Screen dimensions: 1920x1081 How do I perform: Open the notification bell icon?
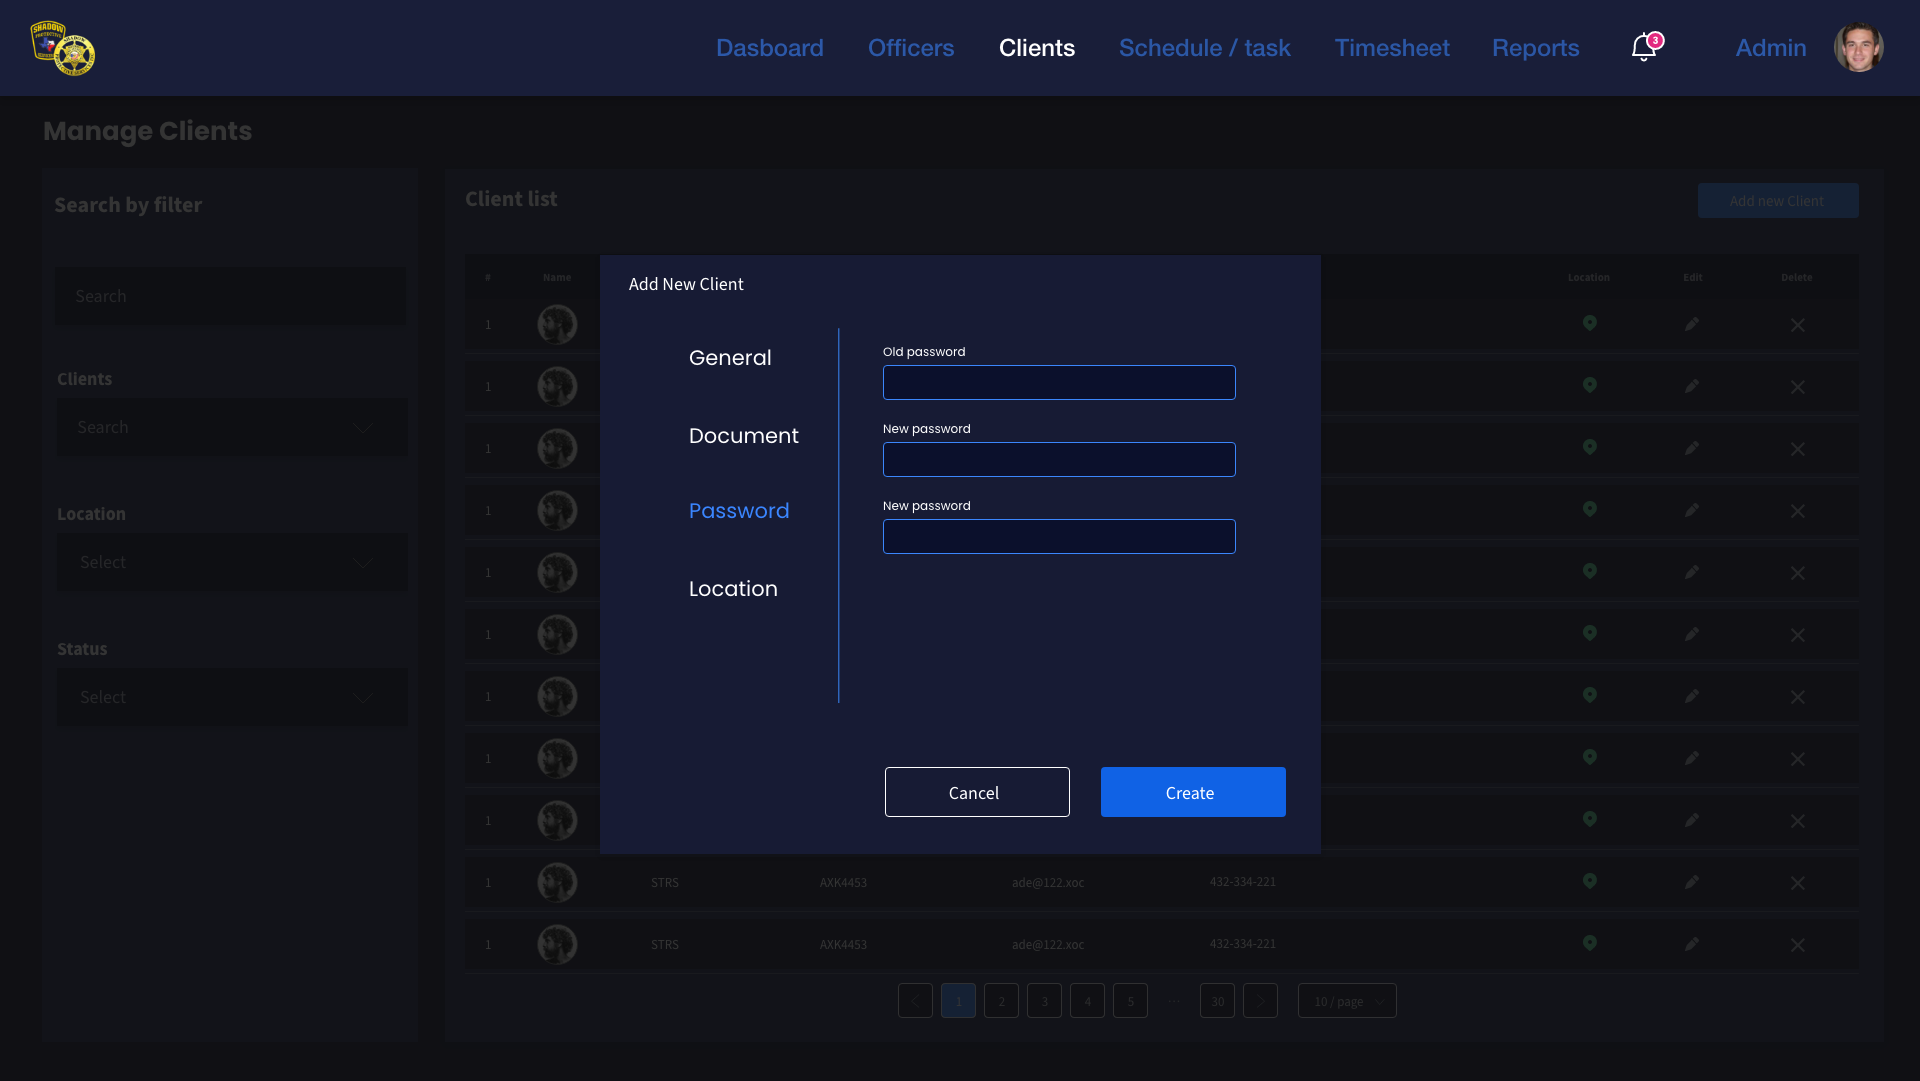[1643, 47]
